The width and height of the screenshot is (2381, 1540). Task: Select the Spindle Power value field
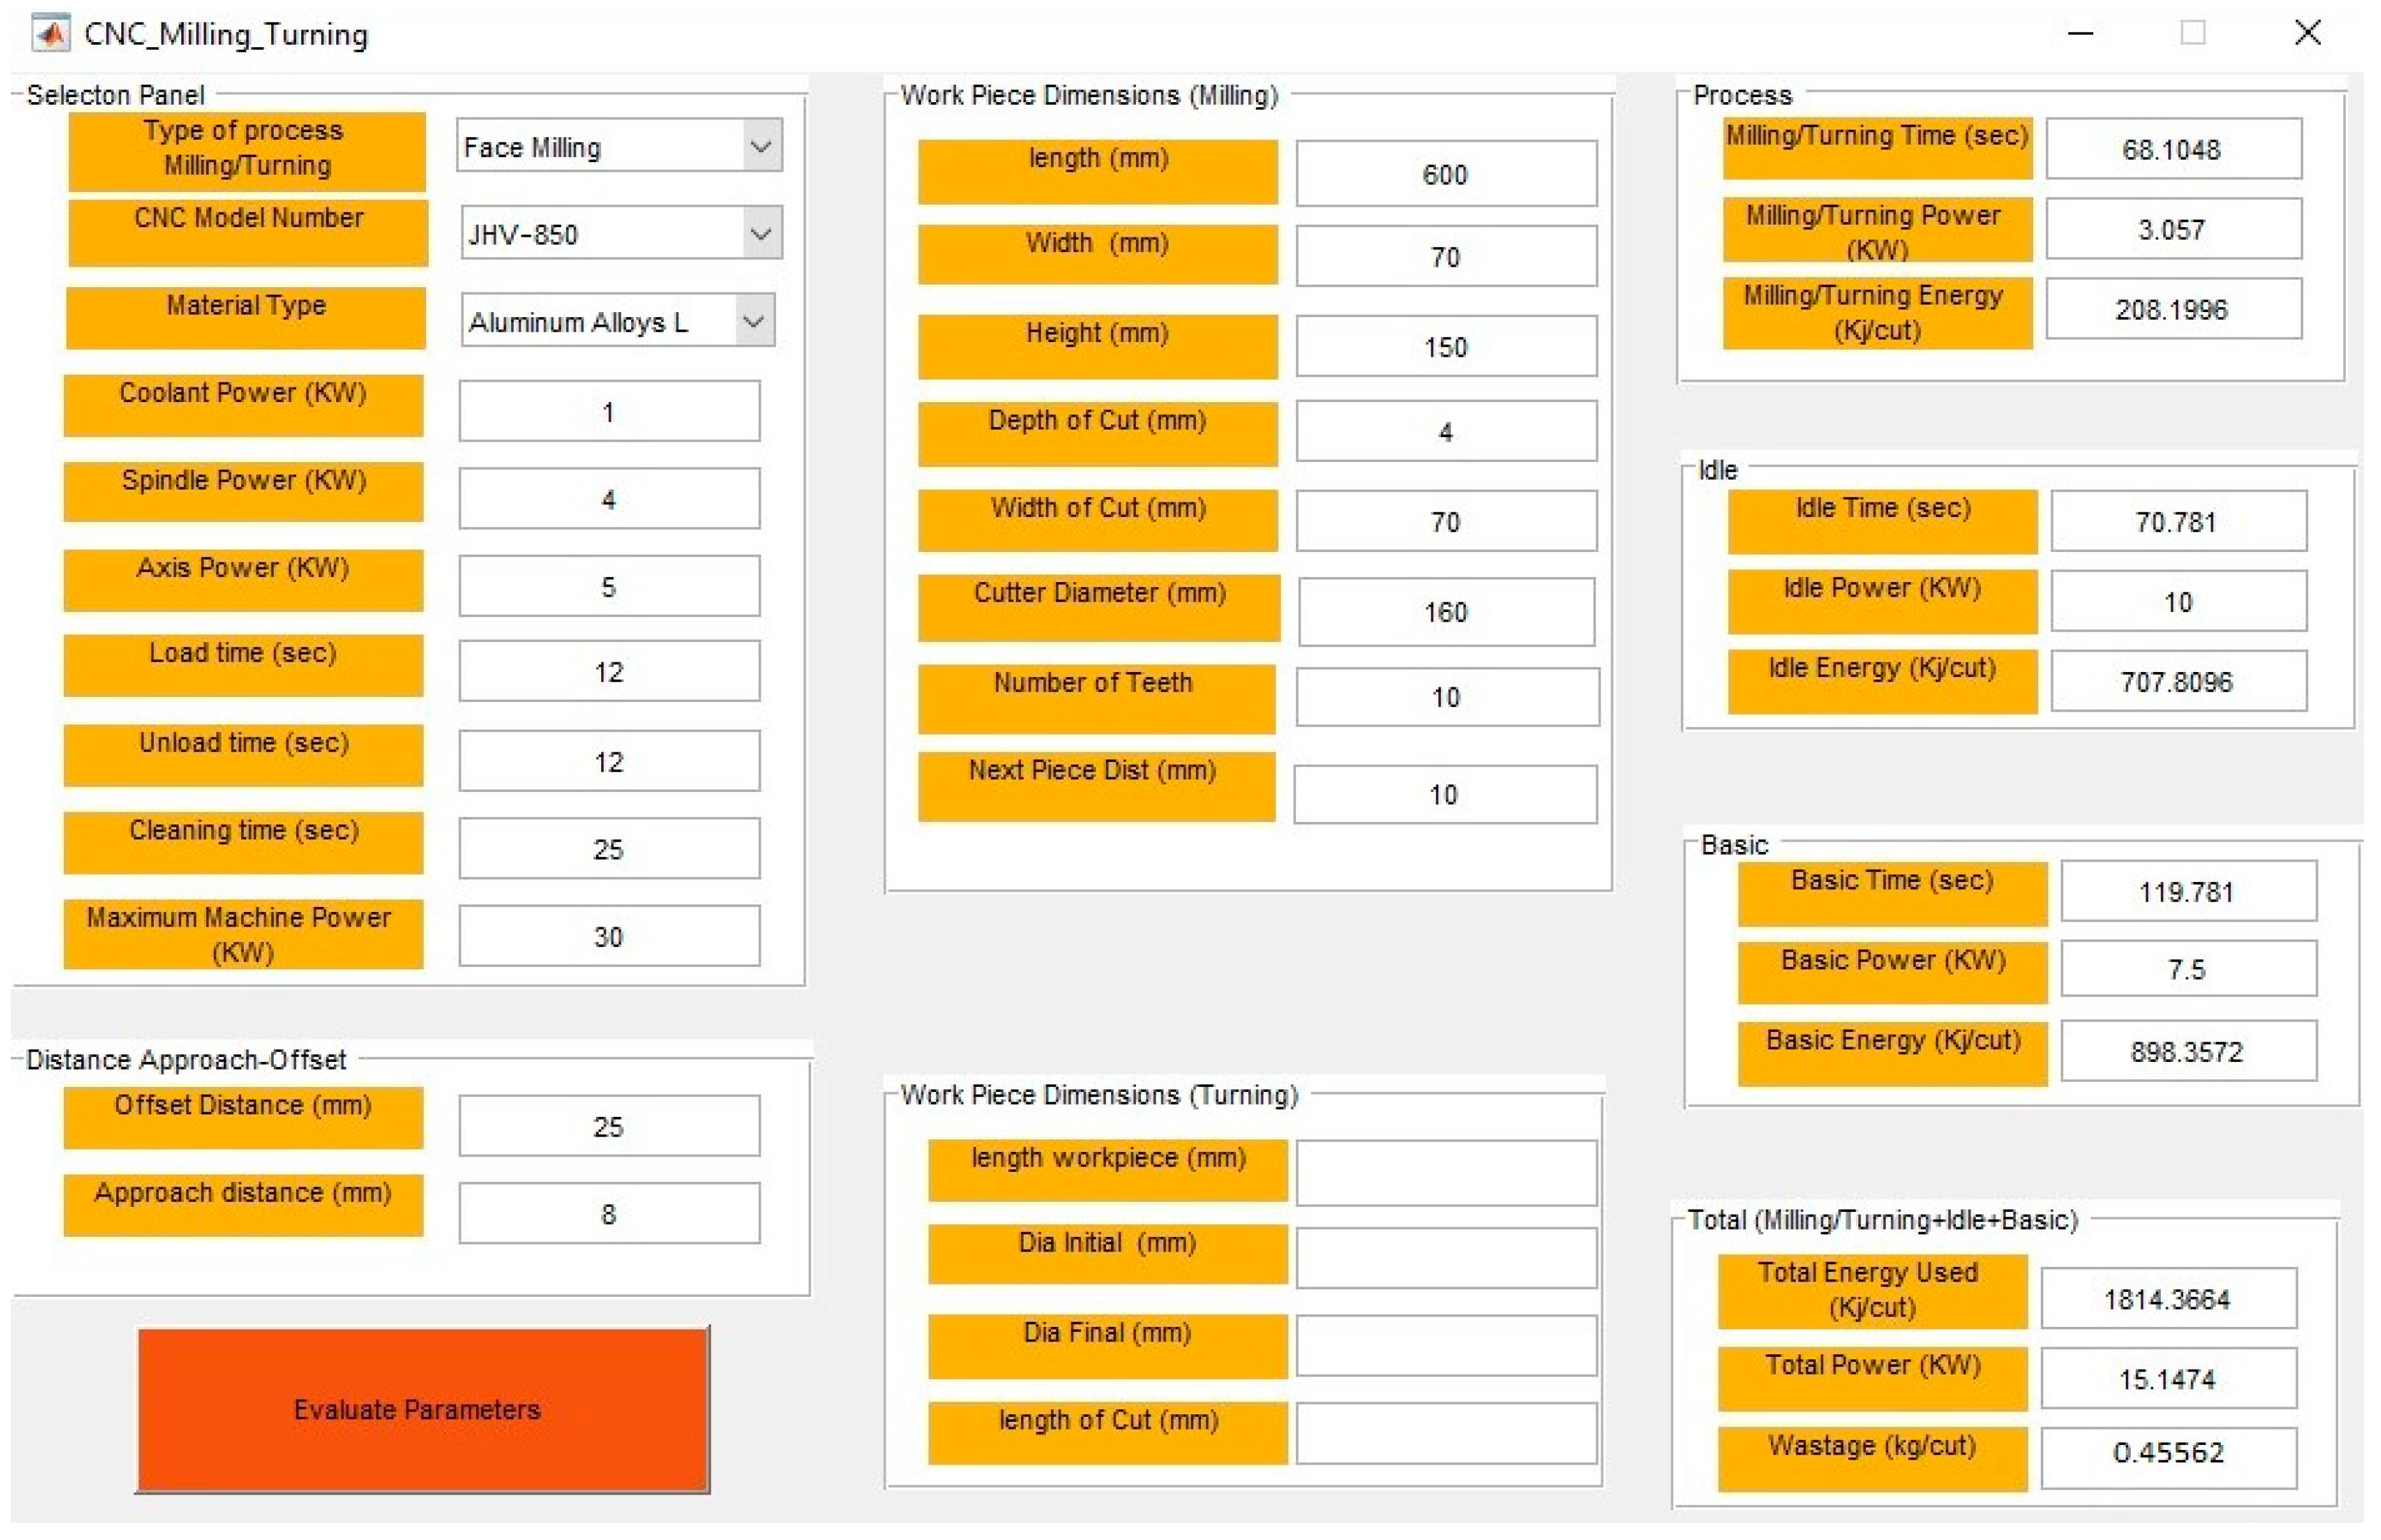pyautogui.click(x=608, y=499)
